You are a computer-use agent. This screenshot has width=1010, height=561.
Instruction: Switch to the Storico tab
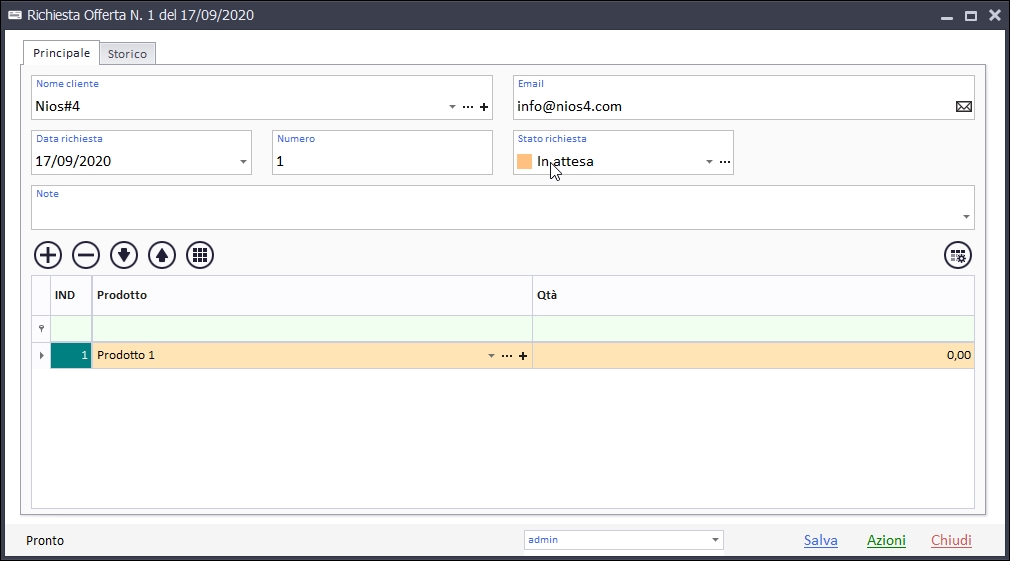127,54
